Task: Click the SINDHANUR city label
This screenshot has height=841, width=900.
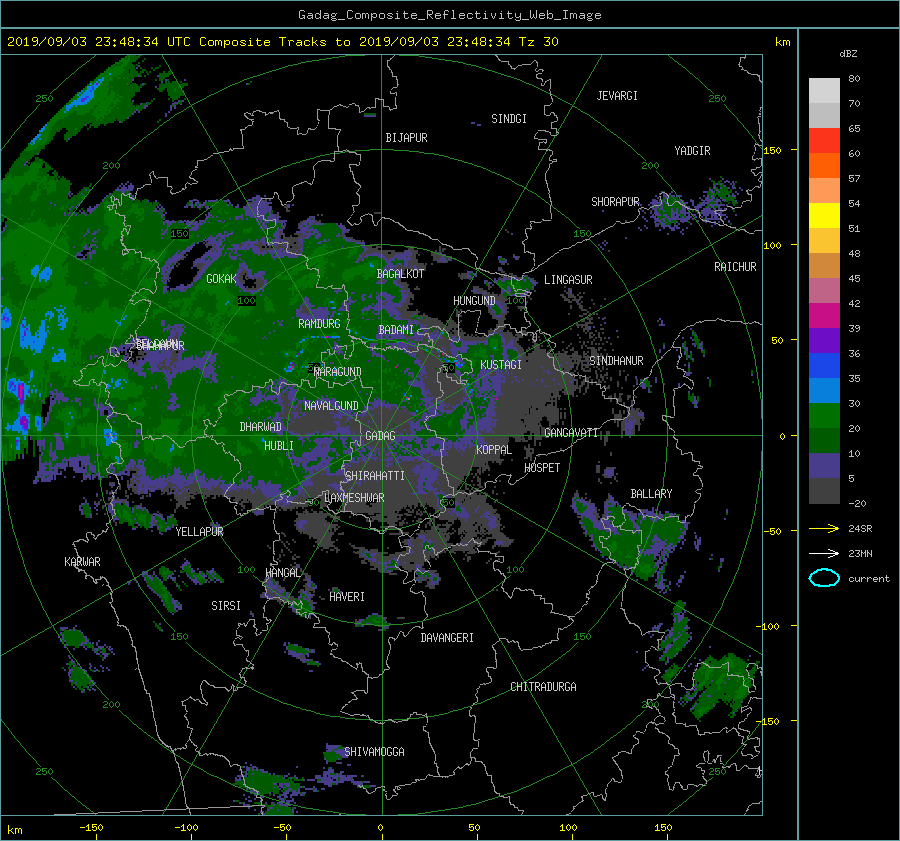Action: (x=616, y=361)
